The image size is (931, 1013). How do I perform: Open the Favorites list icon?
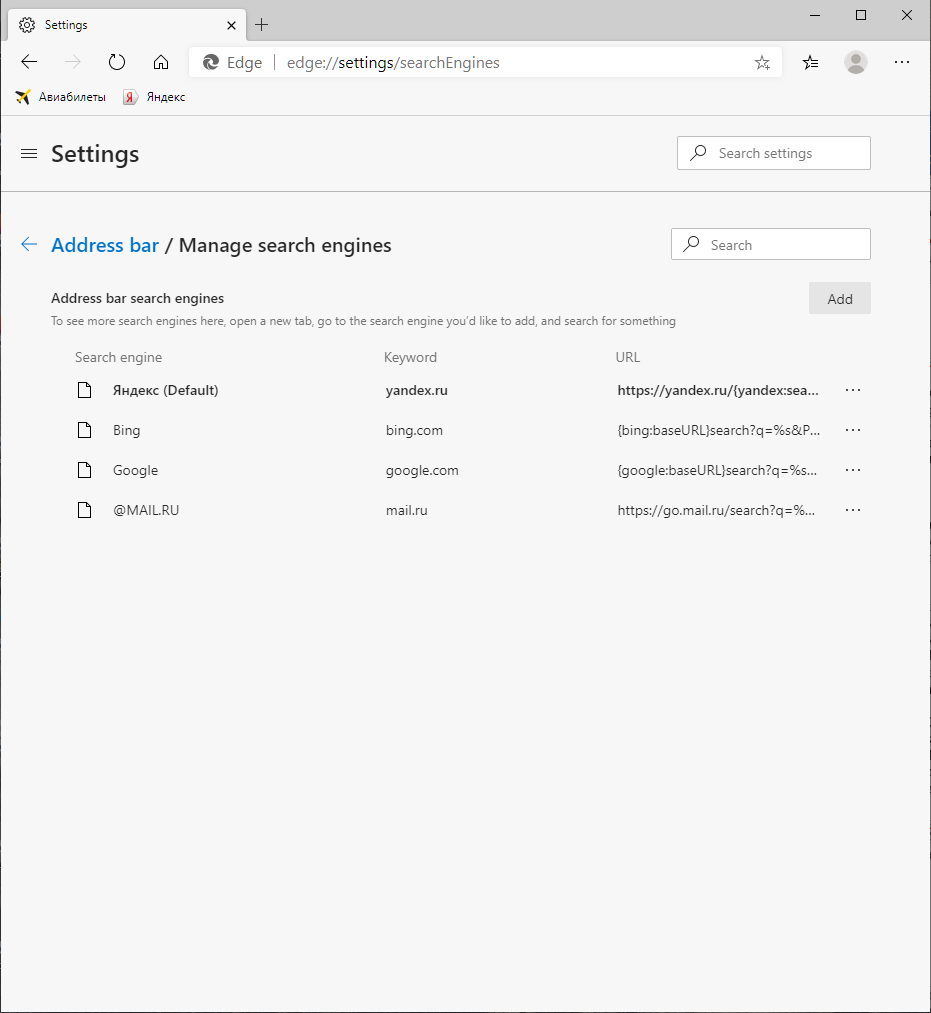coord(810,62)
